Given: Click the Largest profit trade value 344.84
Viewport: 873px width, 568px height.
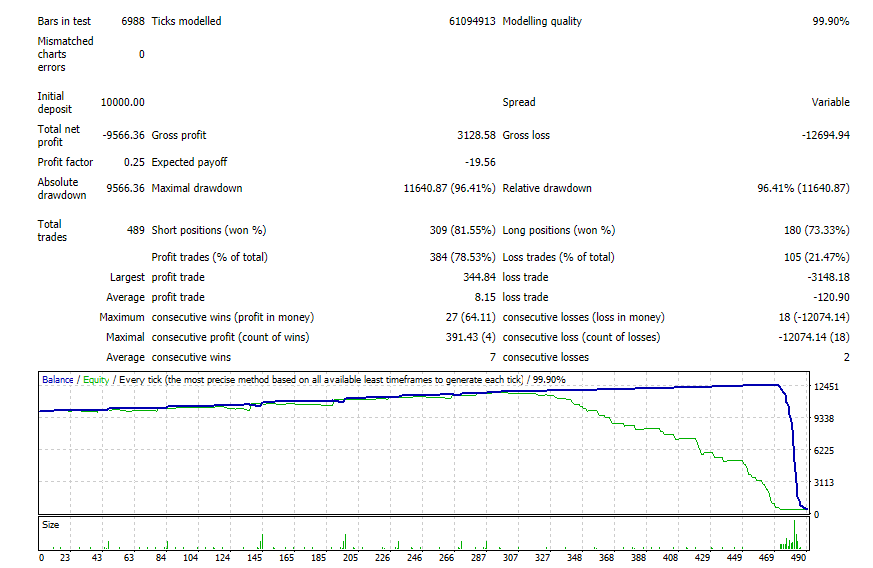Looking at the screenshot, I should (479, 277).
